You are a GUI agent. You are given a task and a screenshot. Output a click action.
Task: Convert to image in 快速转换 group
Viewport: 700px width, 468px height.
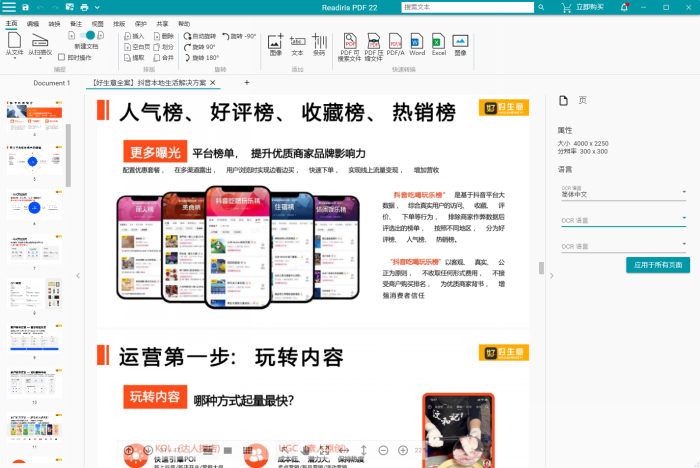(460, 44)
